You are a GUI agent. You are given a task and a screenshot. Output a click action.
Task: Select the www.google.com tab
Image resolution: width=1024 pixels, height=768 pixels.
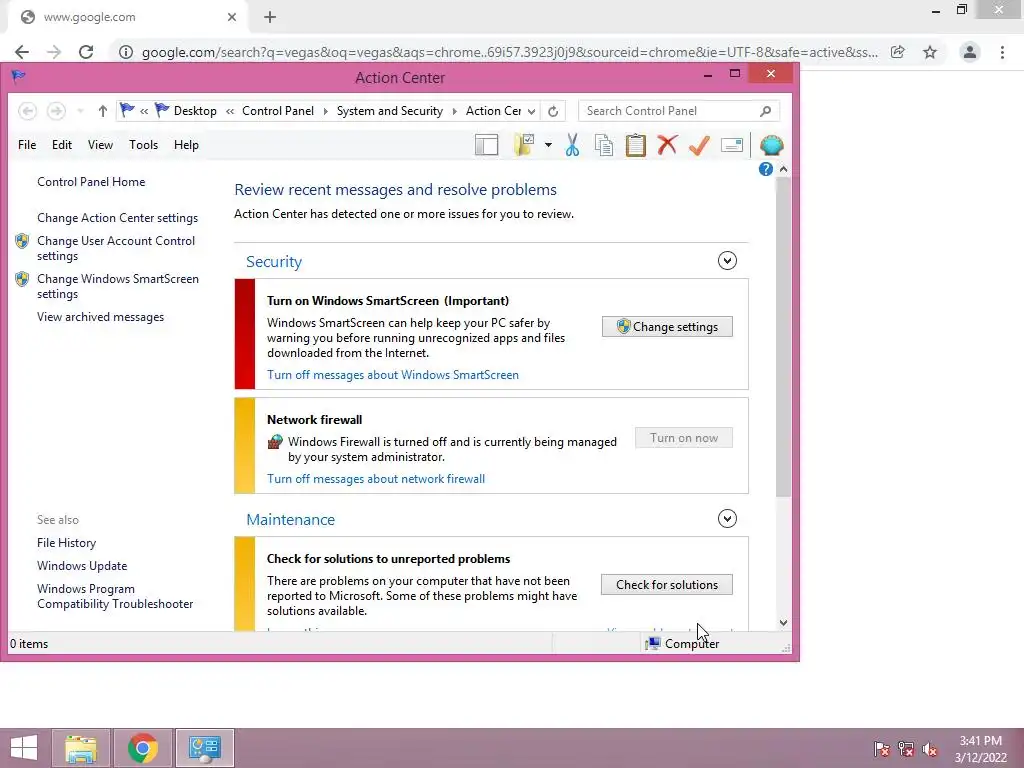coord(127,18)
